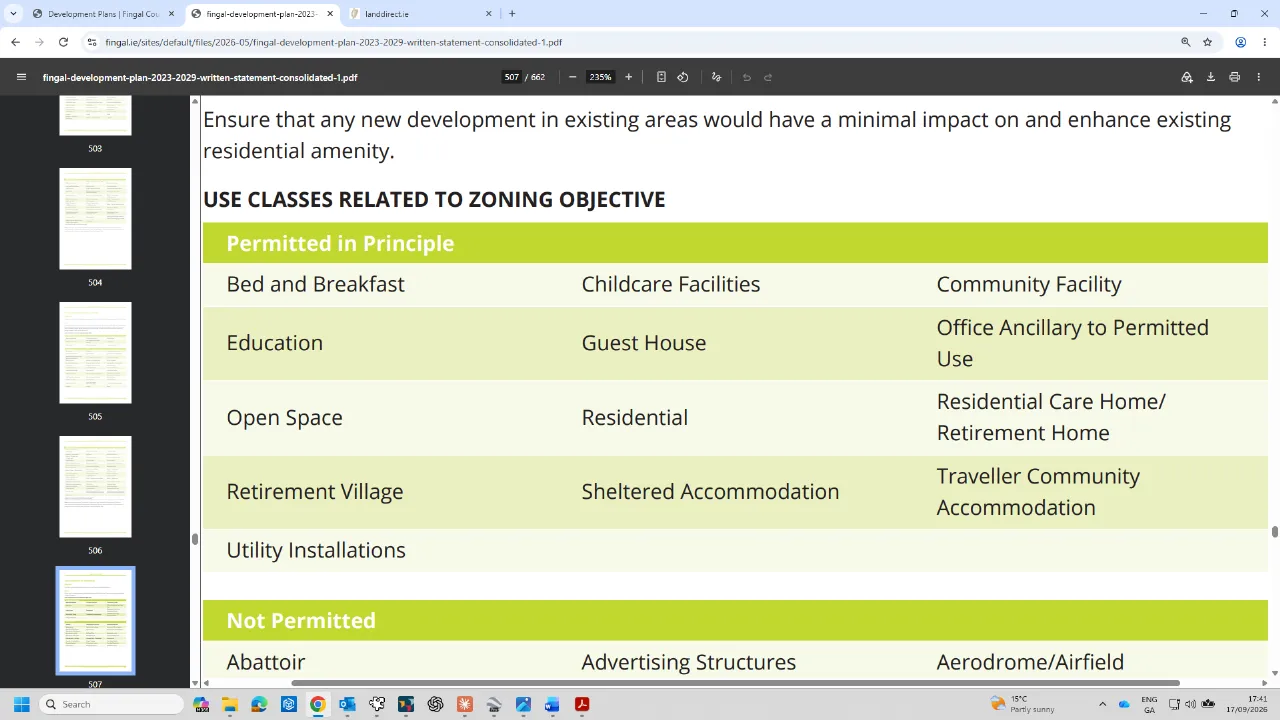Open Chrome's three-dot menu
1280x720 pixels.
pyautogui.click(x=1265, y=42)
